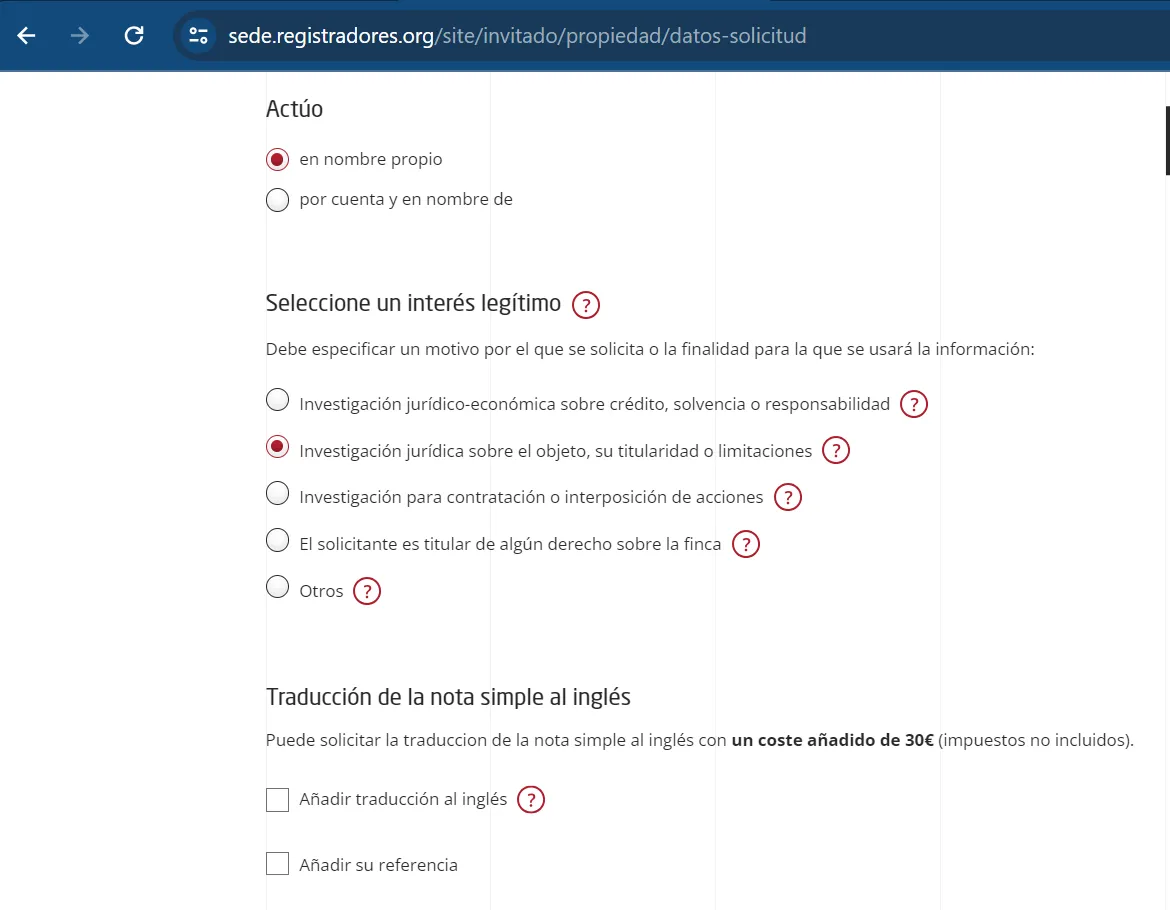Show help for interposición de acciones option
The height and width of the screenshot is (910, 1170).
point(788,497)
